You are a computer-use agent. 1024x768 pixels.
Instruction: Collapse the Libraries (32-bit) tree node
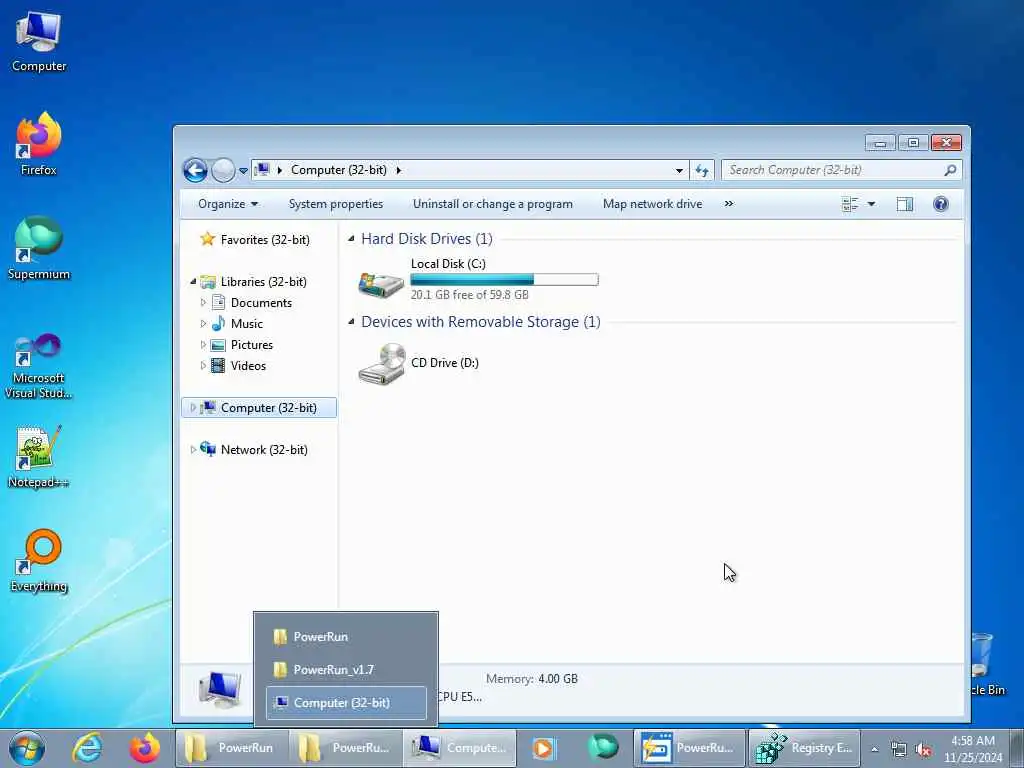(x=193, y=281)
